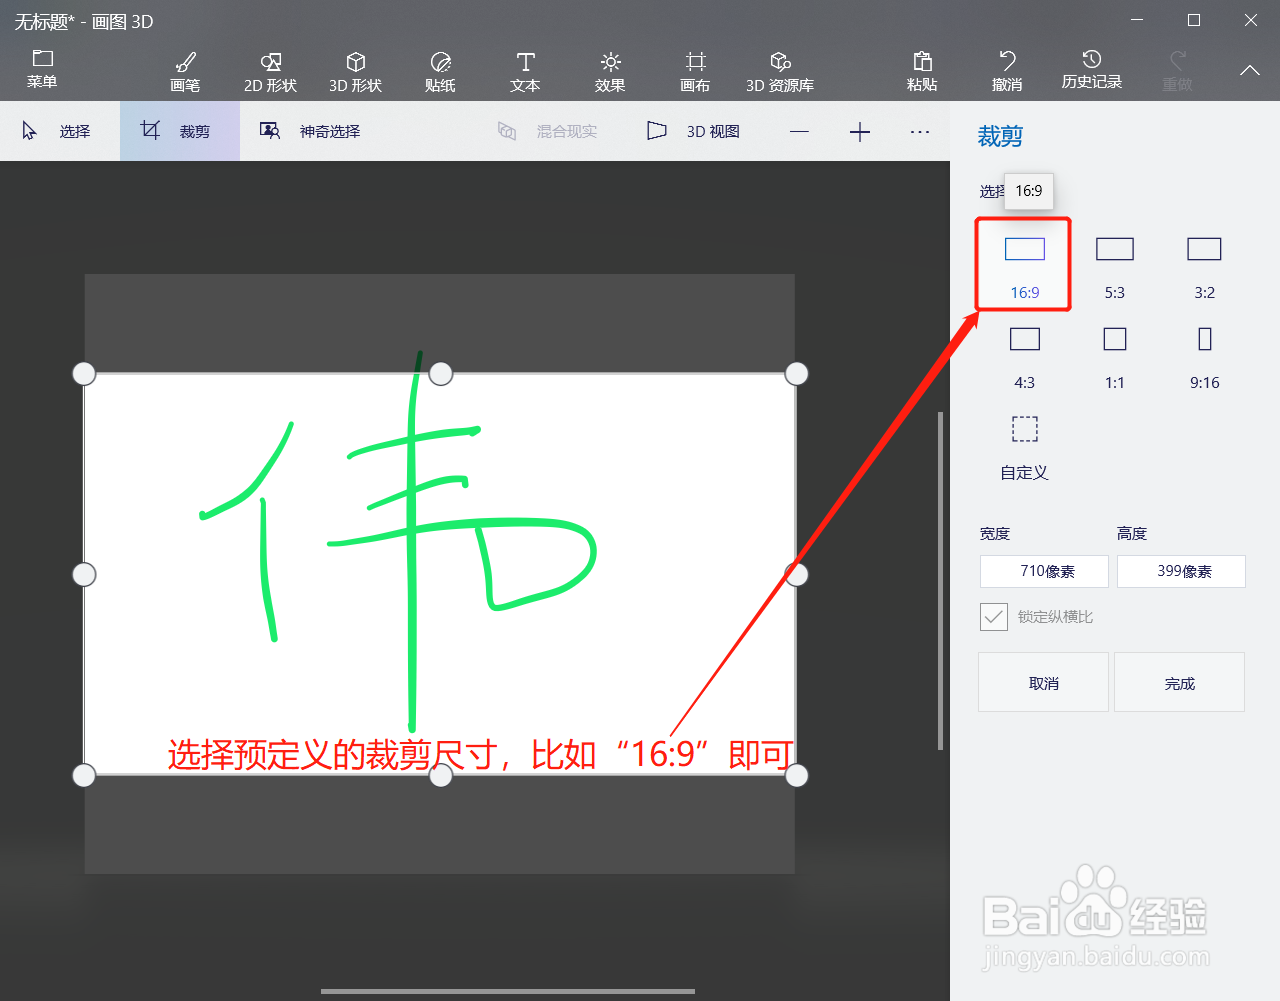Open the 贴纸 (Stickers) panel

click(439, 70)
